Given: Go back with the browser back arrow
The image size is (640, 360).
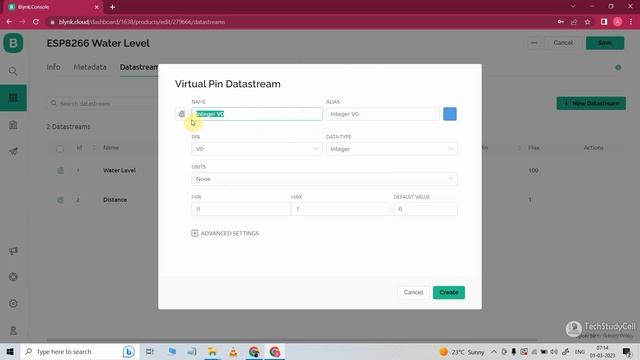Looking at the screenshot, I should pos(9,22).
